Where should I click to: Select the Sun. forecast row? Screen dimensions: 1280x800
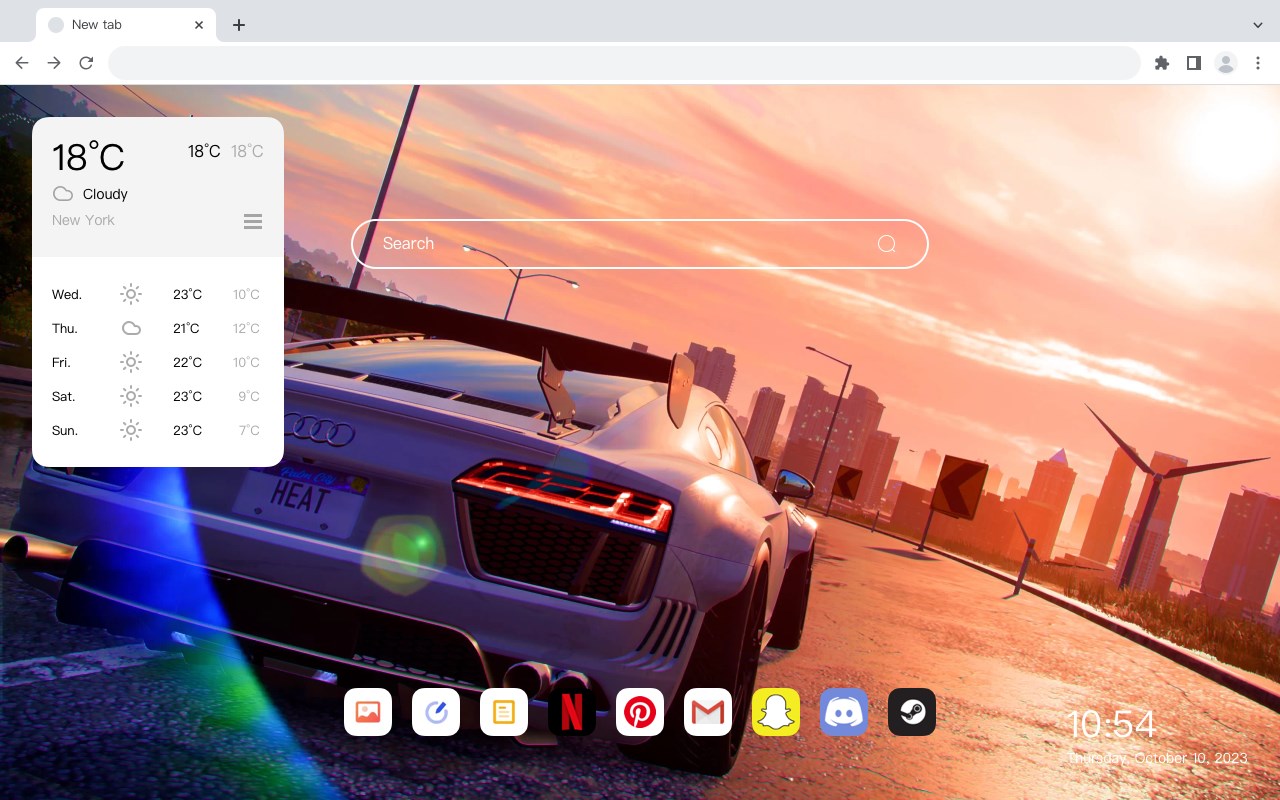point(158,430)
